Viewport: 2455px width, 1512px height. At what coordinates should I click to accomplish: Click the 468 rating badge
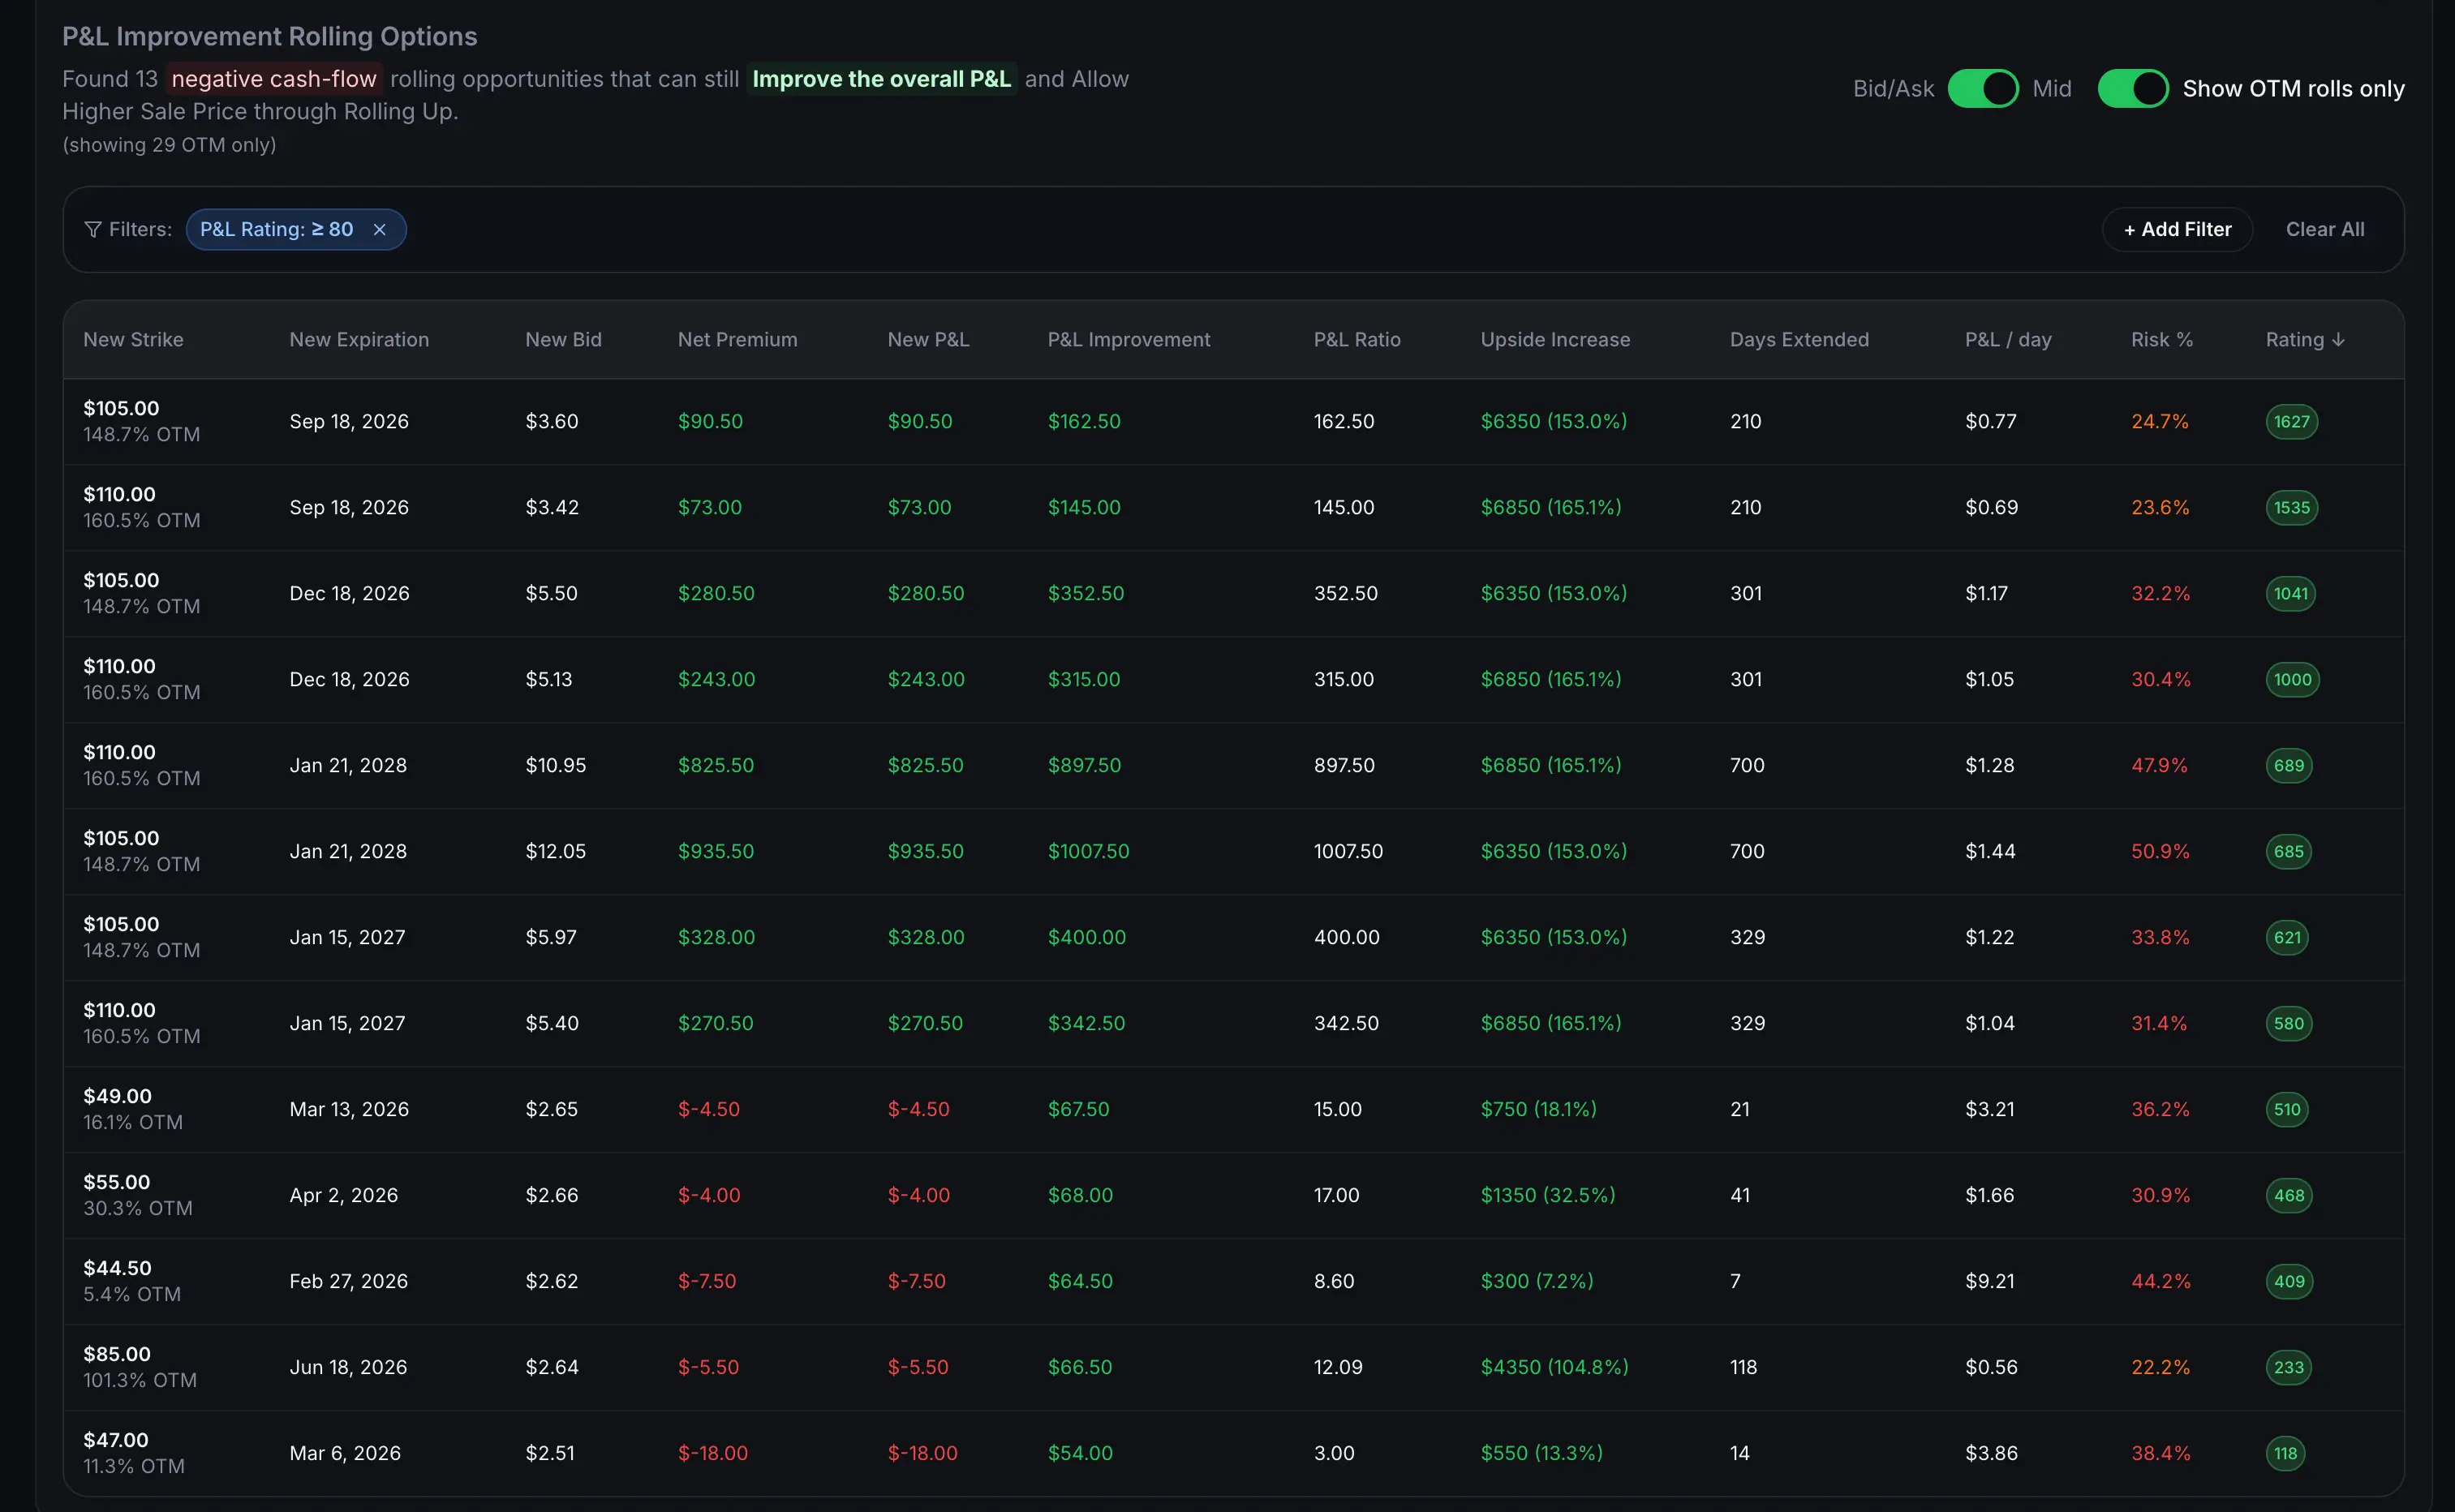pyautogui.click(x=2288, y=1196)
